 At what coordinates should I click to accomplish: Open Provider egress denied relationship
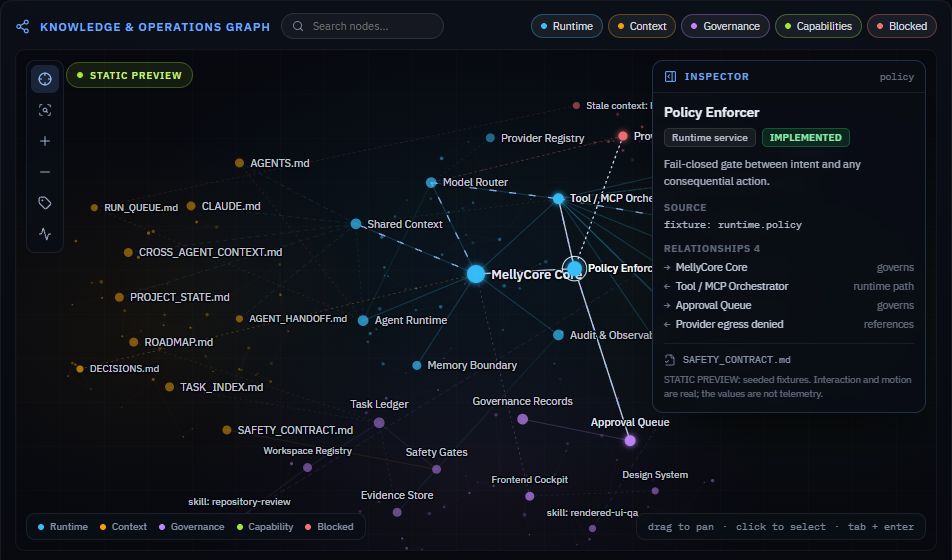tap(789, 324)
